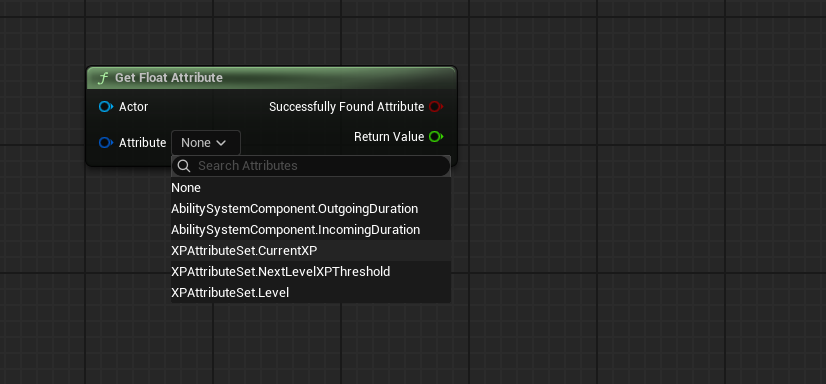The width and height of the screenshot is (826, 384).
Task: Select XPAttributeSet.NextLevelXPThreshold attribute
Action: click(x=311, y=272)
